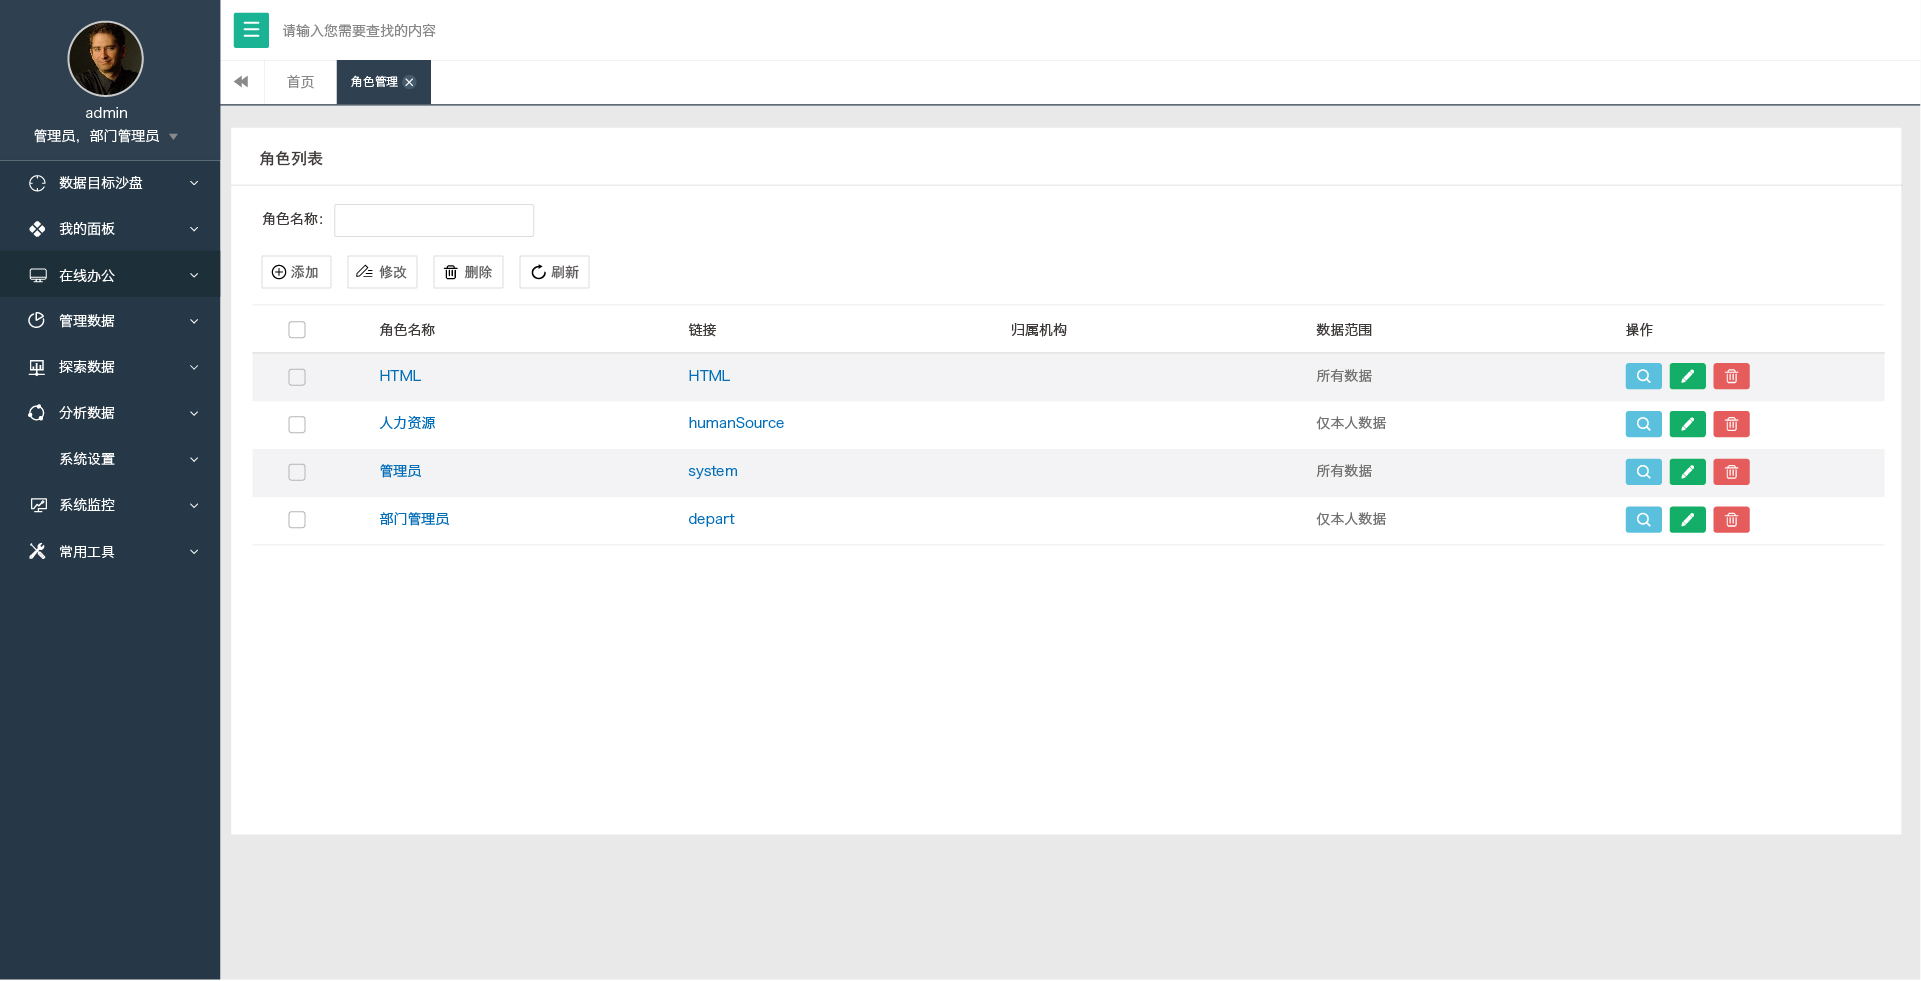Open the admin role dropdown arrow
Image resolution: width=1921 pixels, height=981 pixels.
(174, 137)
